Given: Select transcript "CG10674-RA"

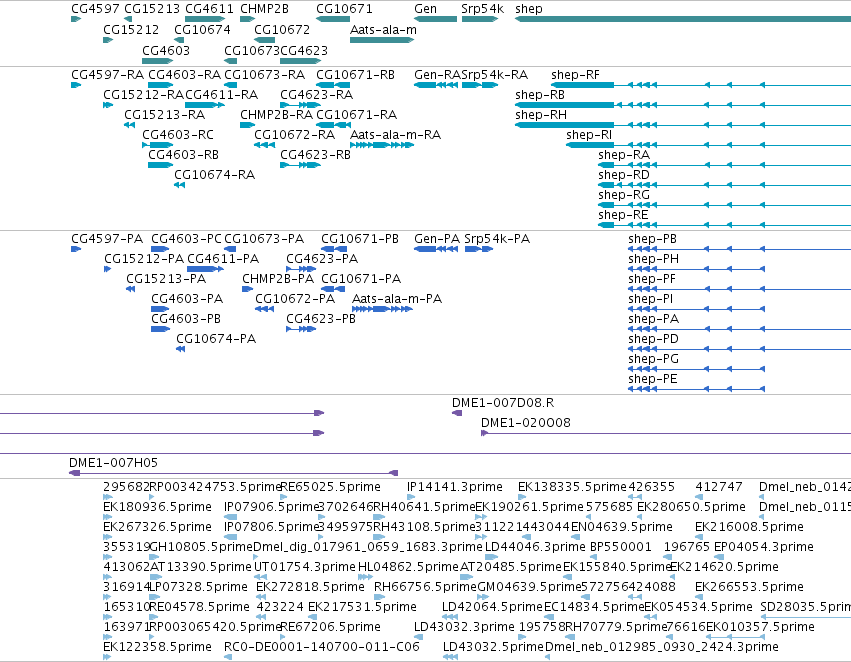Looking at the screenshot, I should point(214,175).
